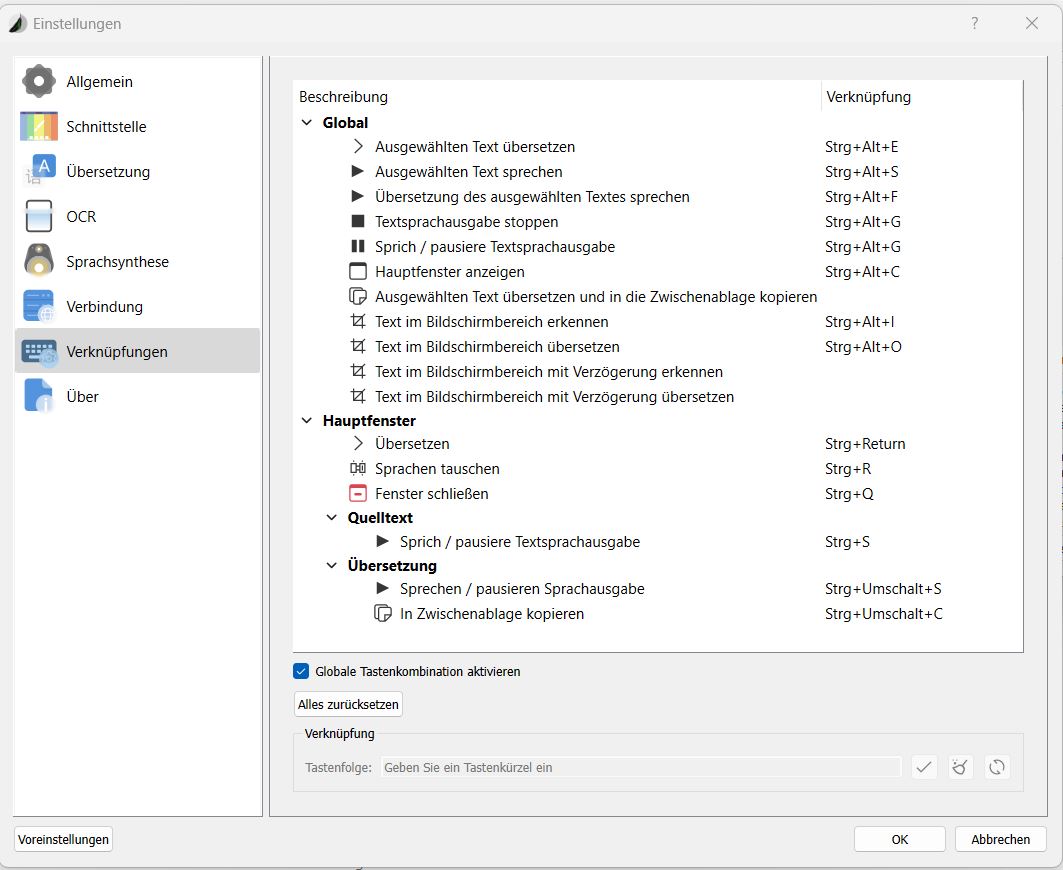Collapse the Hauptfenster group
The height and width of the screenshot is (870, 1063).
click(x=307, y=421)
